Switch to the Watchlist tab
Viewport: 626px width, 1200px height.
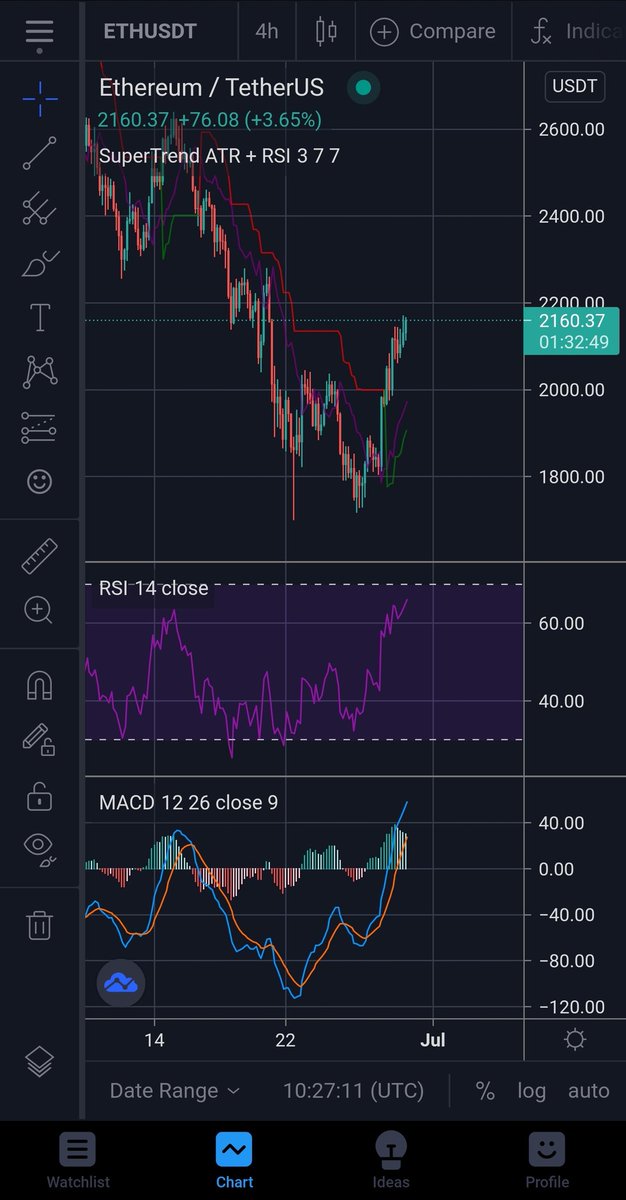pos(78,1162)
